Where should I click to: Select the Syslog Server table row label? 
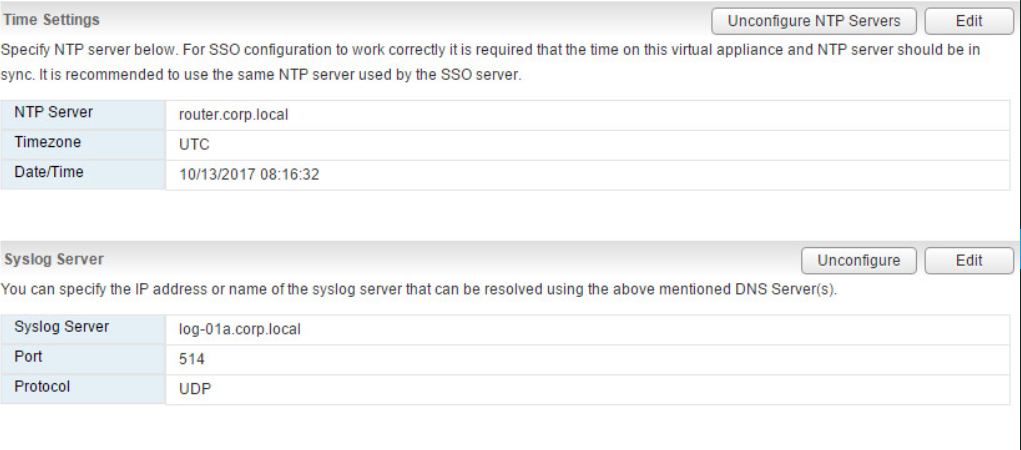(62, 328)
